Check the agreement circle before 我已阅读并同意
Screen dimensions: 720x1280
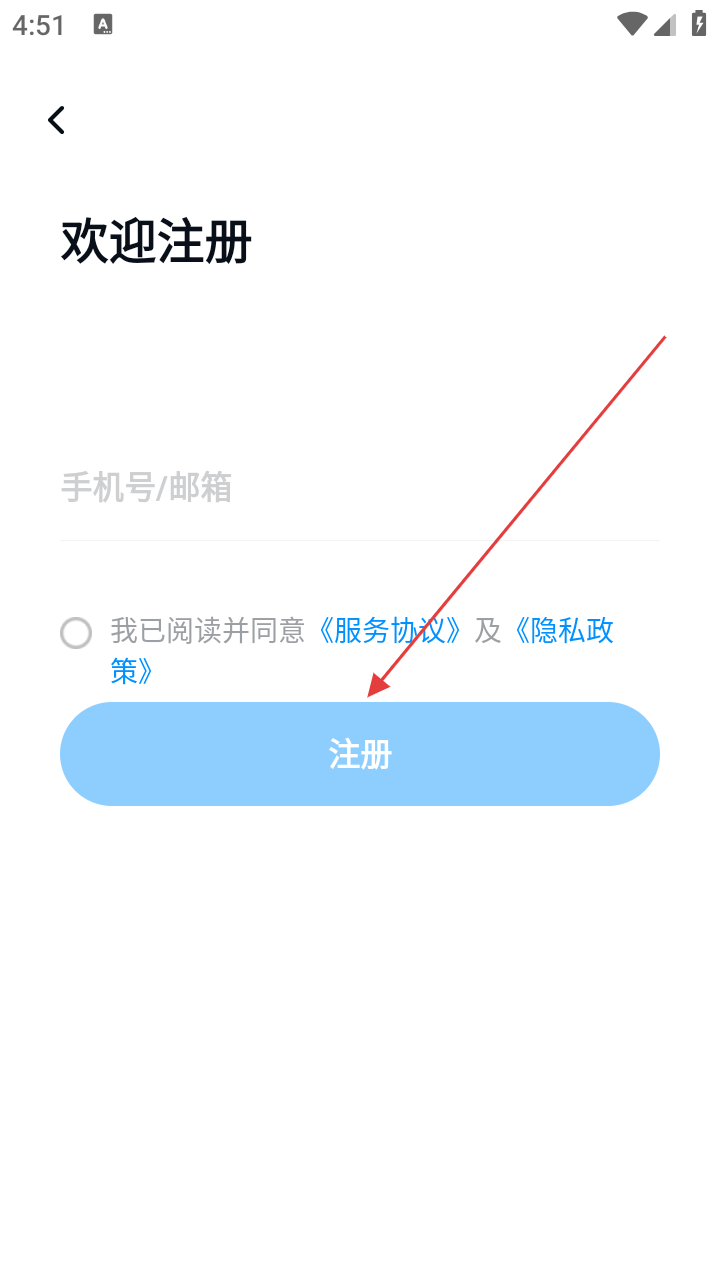(x=76, y=633)
